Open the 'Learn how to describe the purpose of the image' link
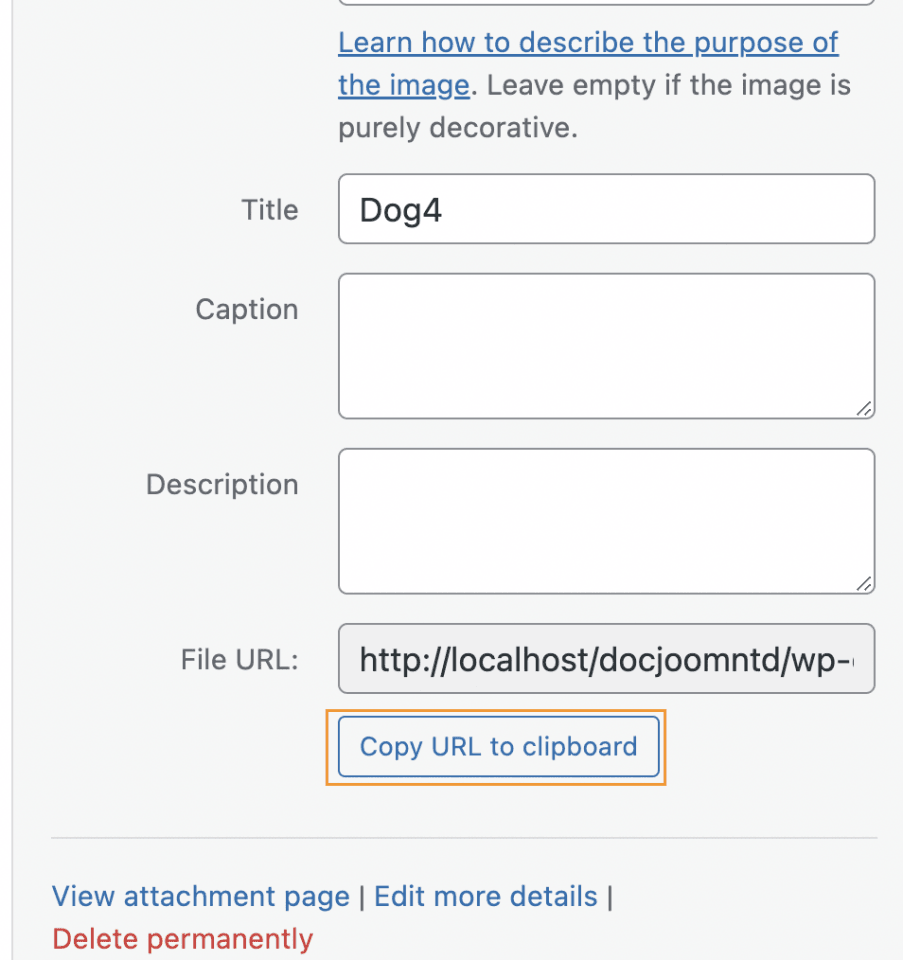Image resolution: width=903 pixels, height=960 pixels. click(x=587, y=43)
